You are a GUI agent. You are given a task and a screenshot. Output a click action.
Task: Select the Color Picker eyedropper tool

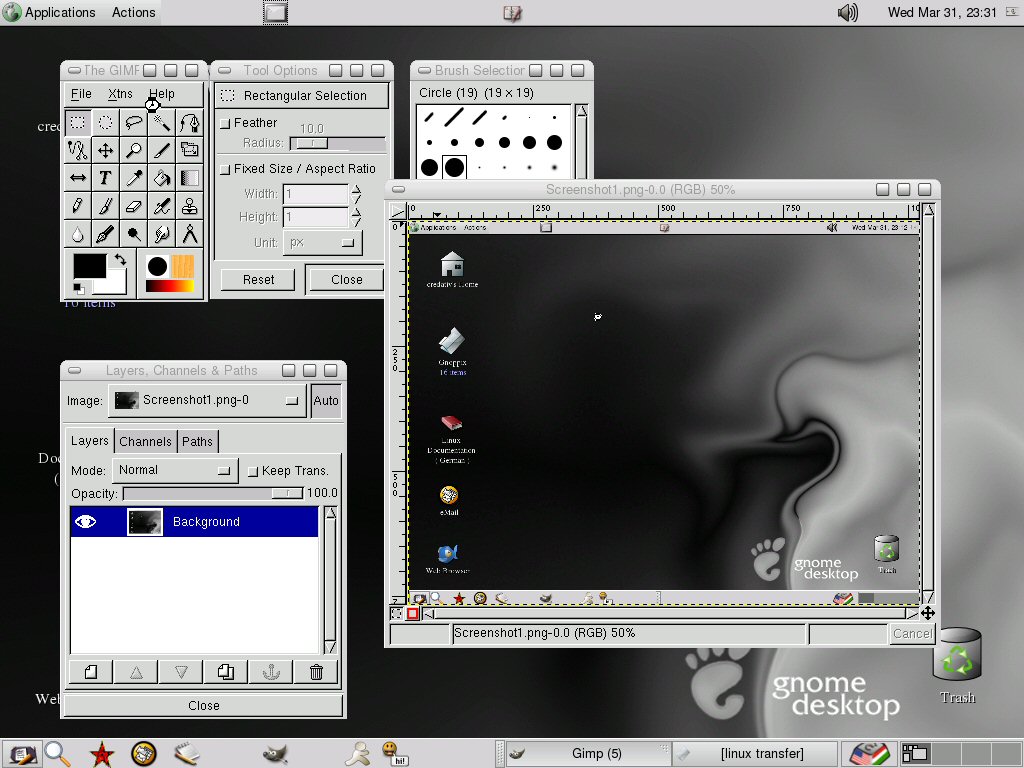coord(133,178)
